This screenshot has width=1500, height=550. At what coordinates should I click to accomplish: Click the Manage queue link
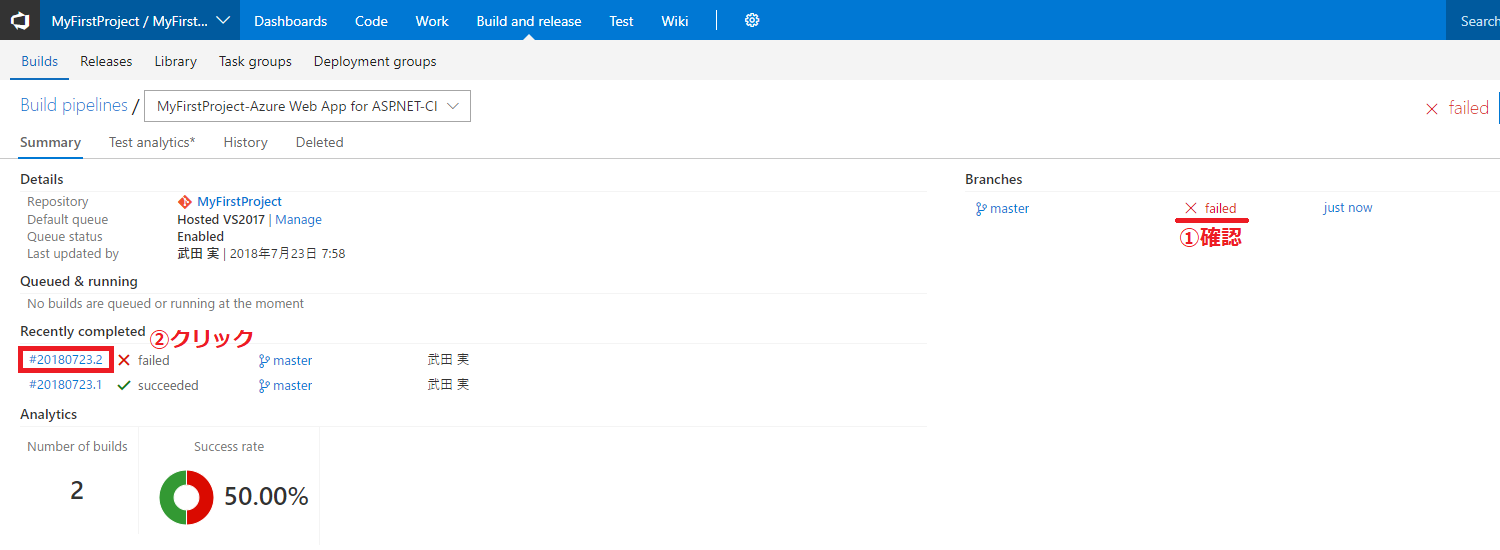click(298, 220)
